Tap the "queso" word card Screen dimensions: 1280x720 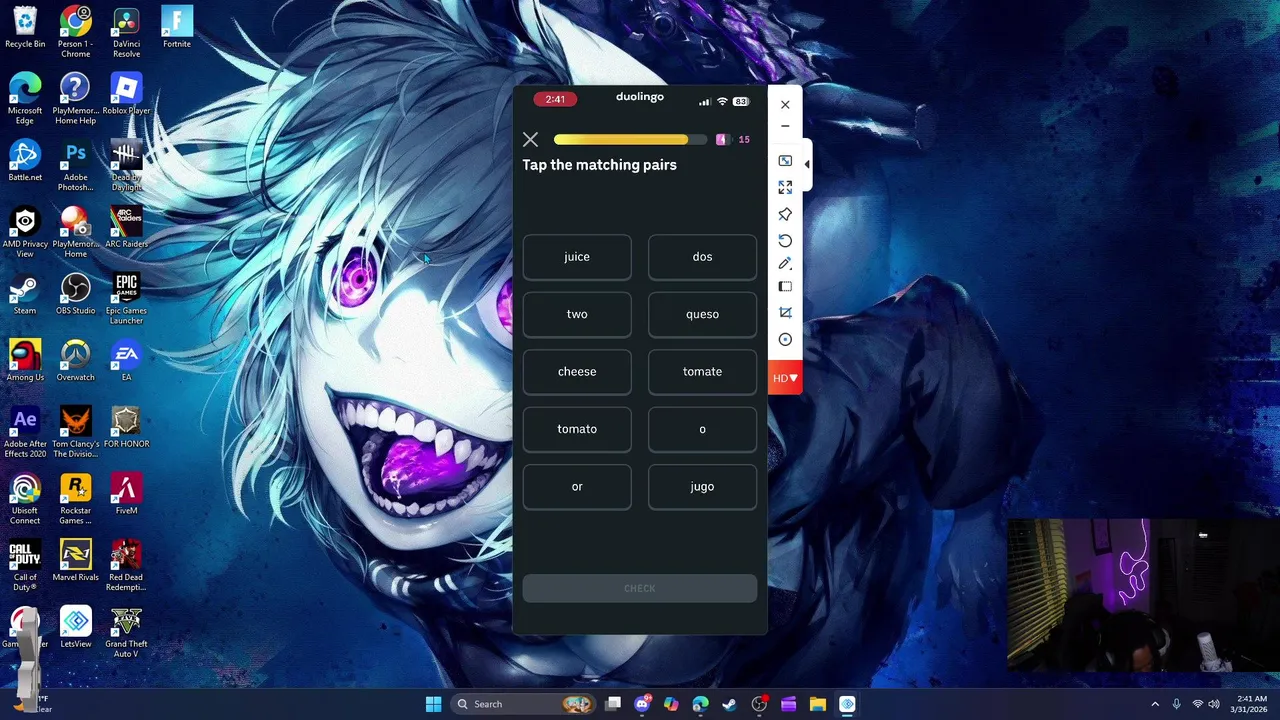(702, 314)
